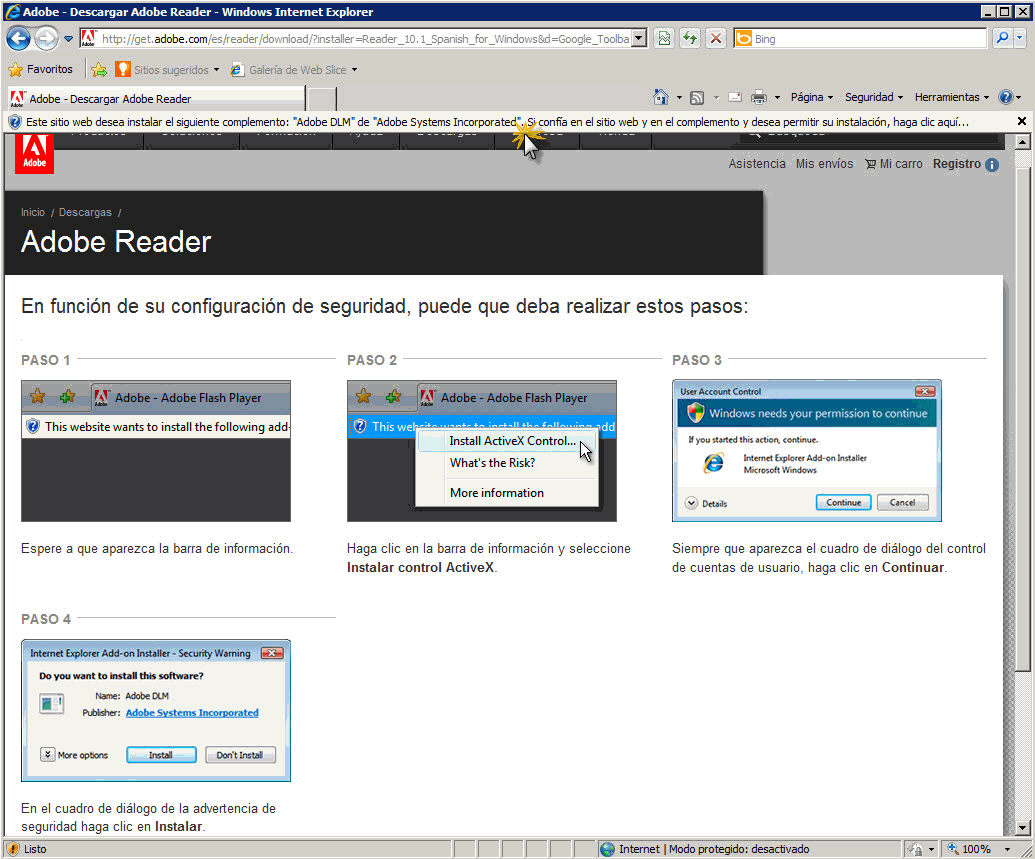Expand the Print options dropdown arrow

click(777, 98)
